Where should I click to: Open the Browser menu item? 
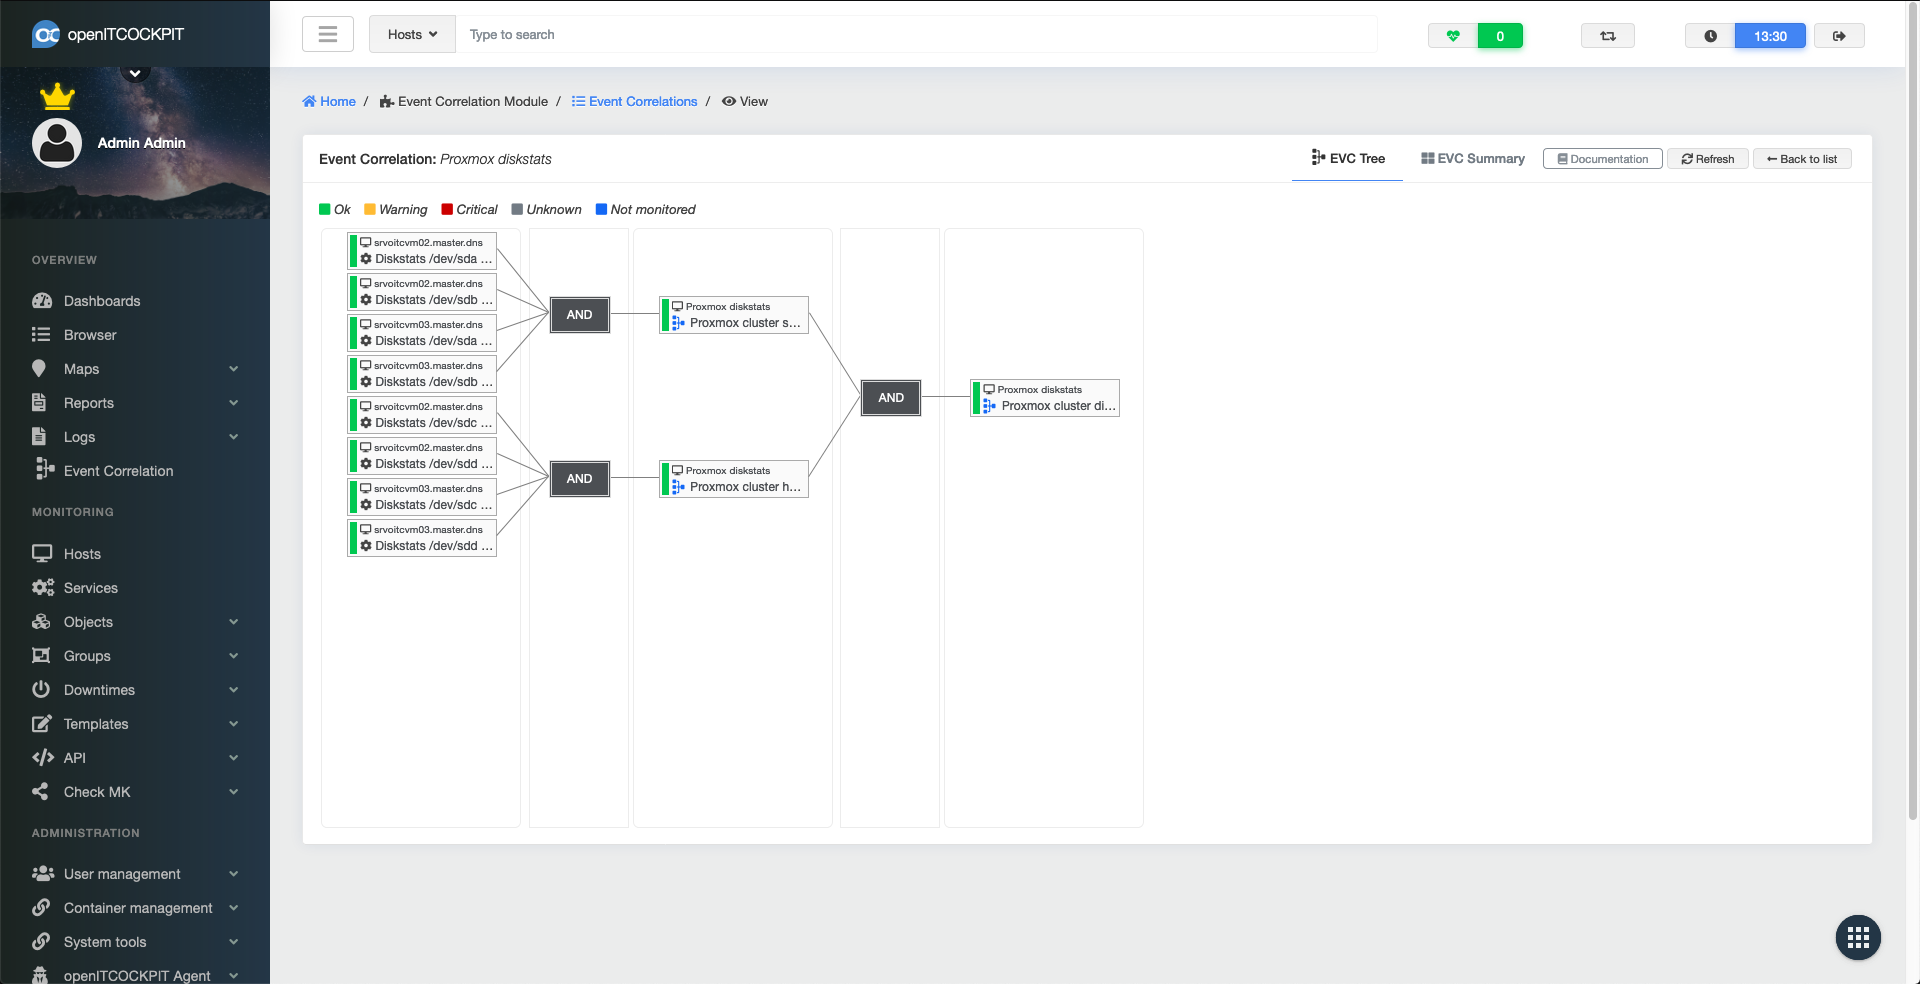(135, 335)
